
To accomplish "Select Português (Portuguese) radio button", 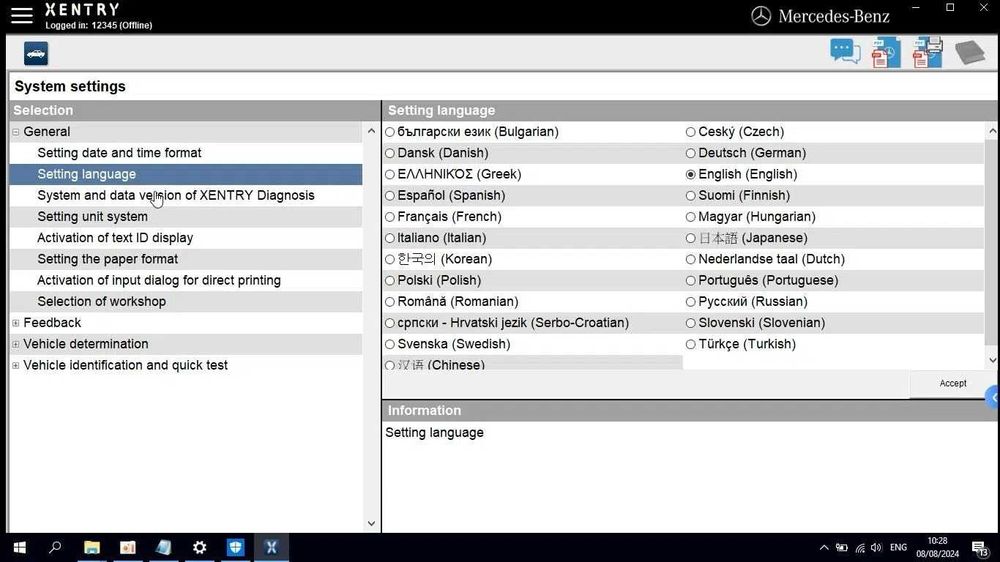I will (691, 281).
